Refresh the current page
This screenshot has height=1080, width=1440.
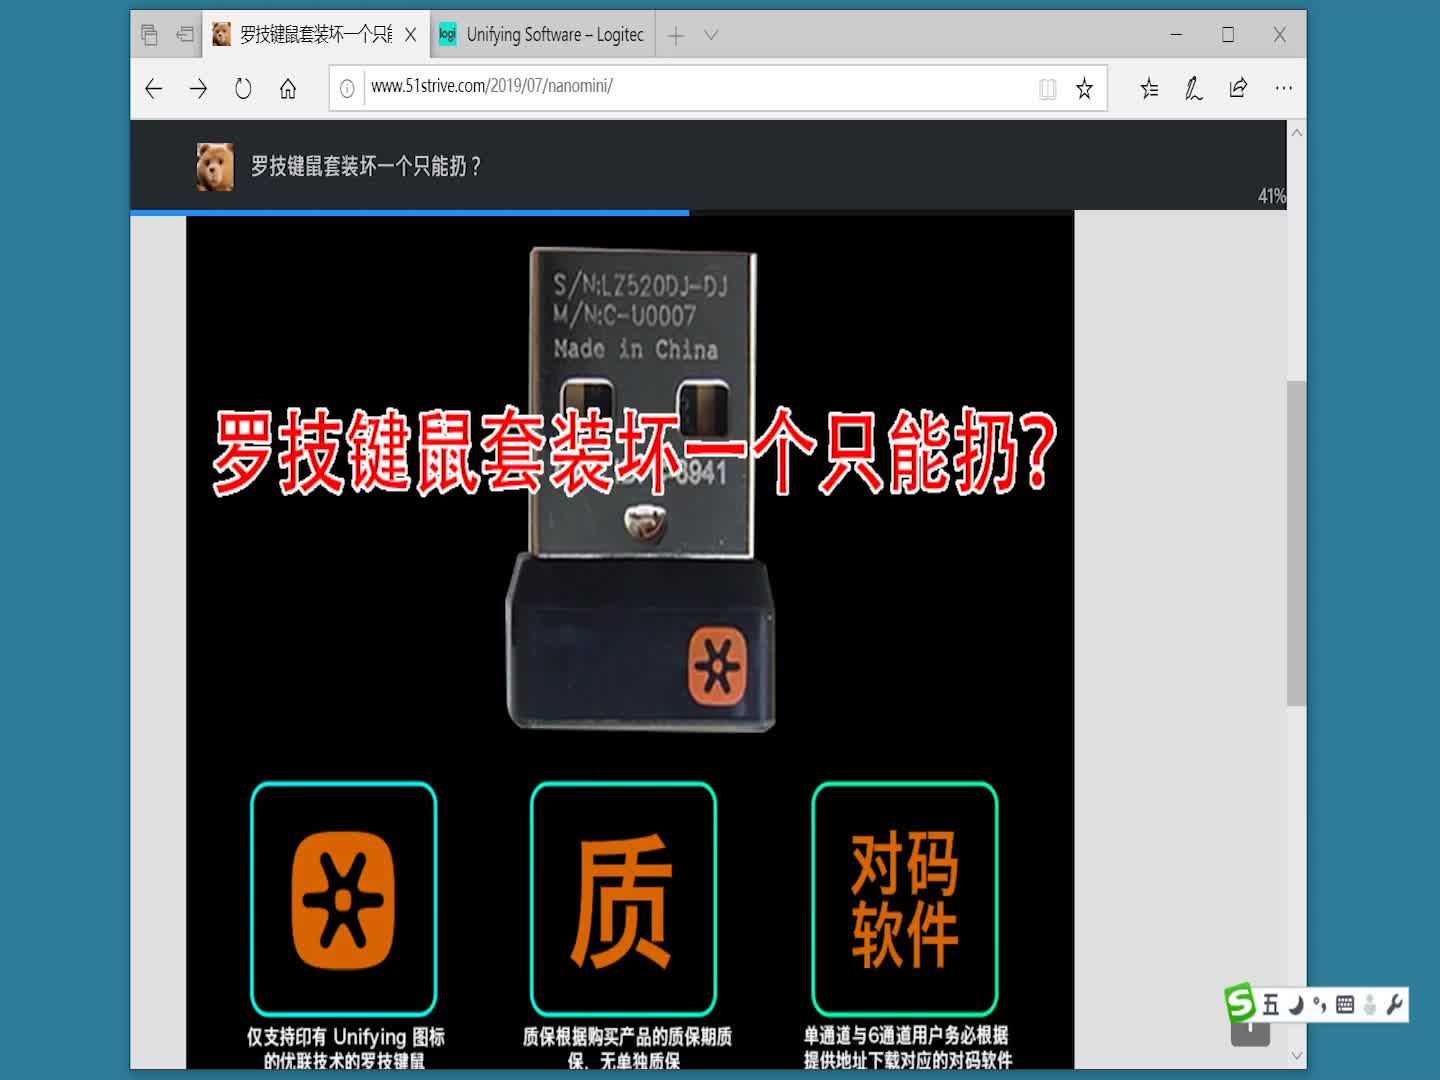pyautogui.click(x=243, y=89)
